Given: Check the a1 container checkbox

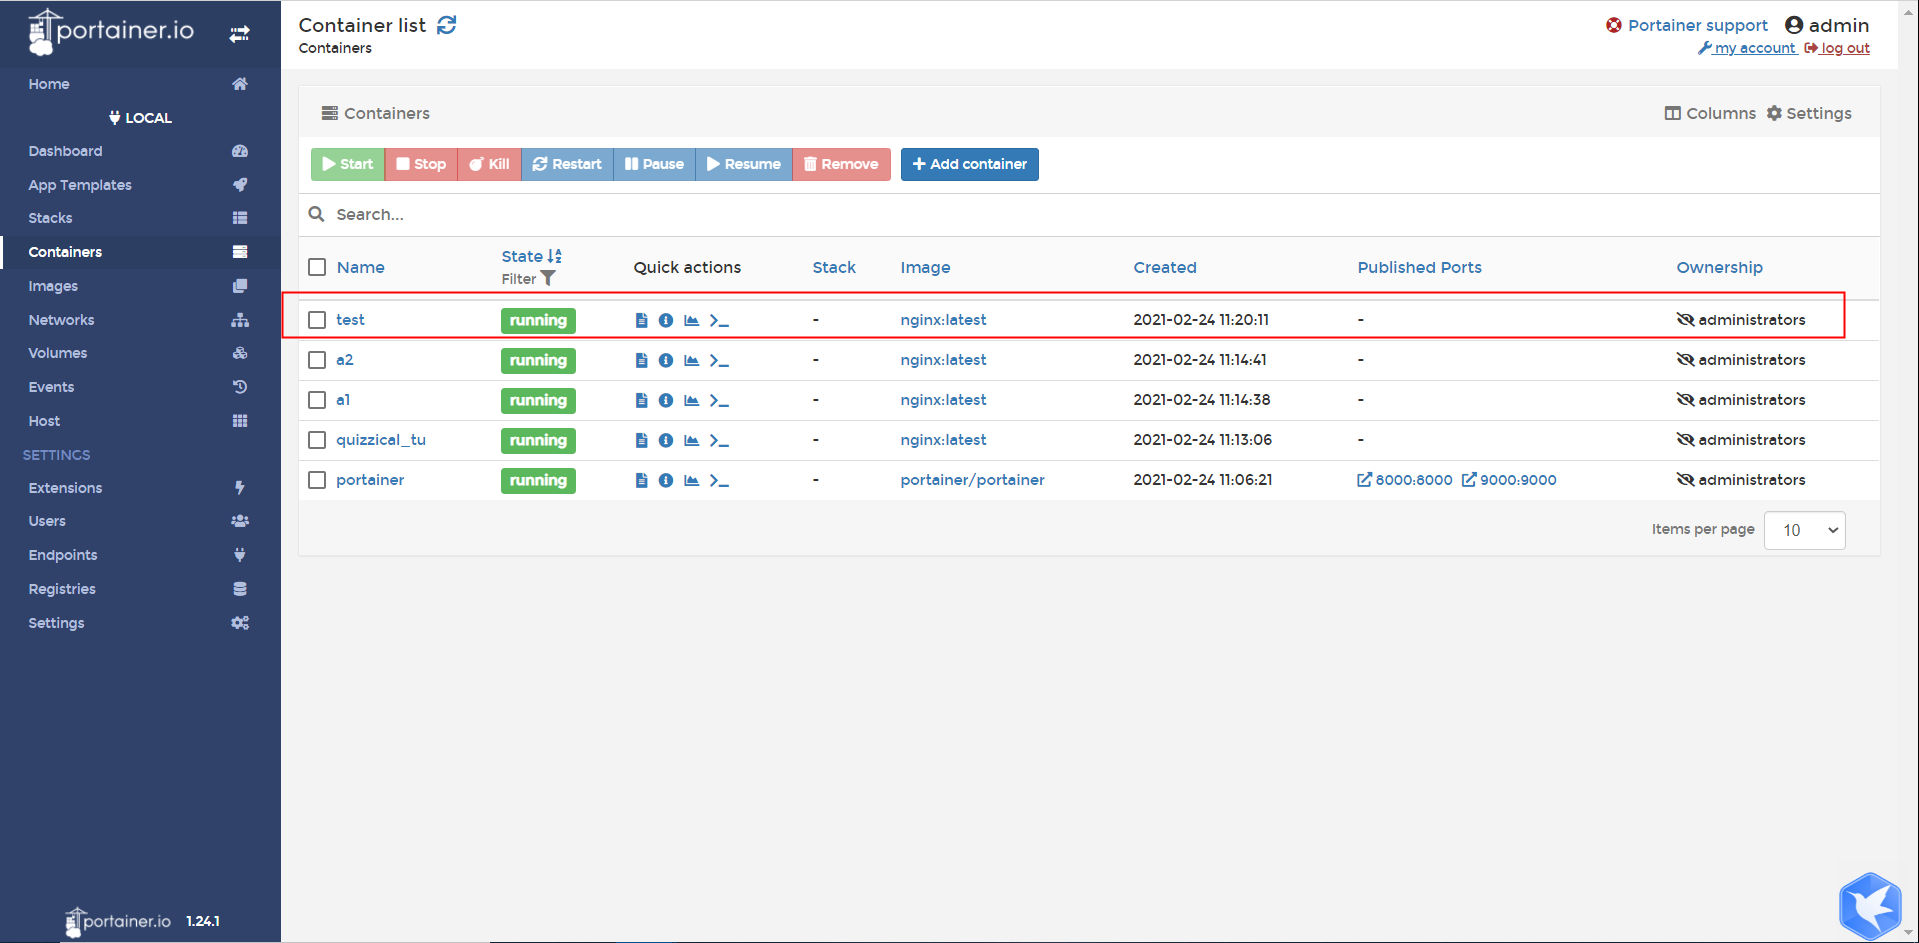Looking at the screenshot, I should tap(317, 400).
